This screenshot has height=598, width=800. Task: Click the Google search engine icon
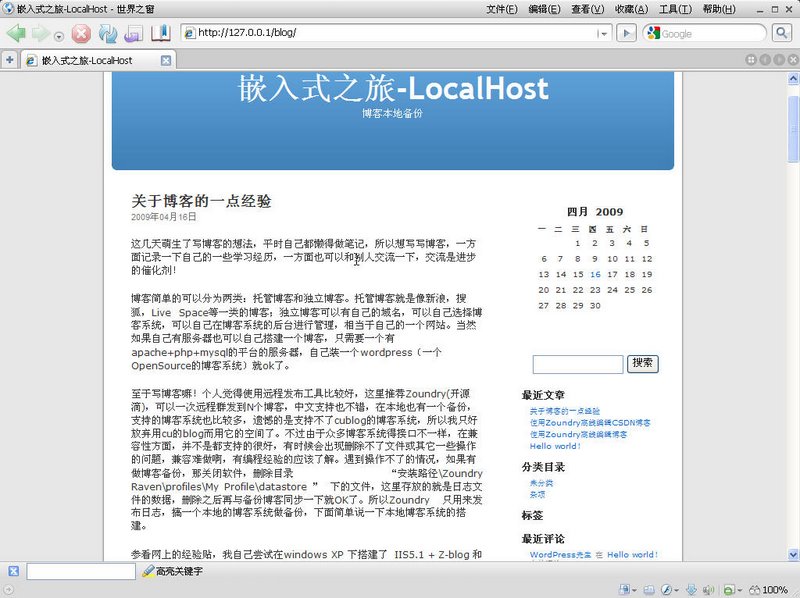[653, 34]
